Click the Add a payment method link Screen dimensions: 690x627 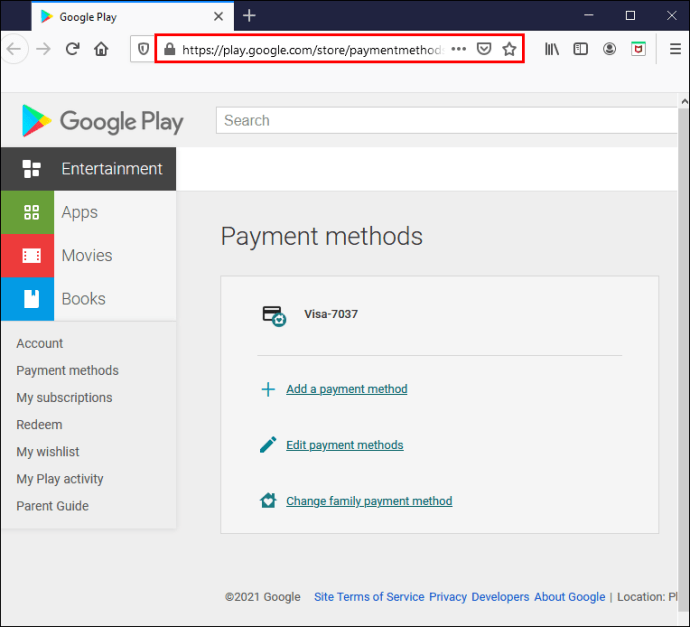[347, 389]
